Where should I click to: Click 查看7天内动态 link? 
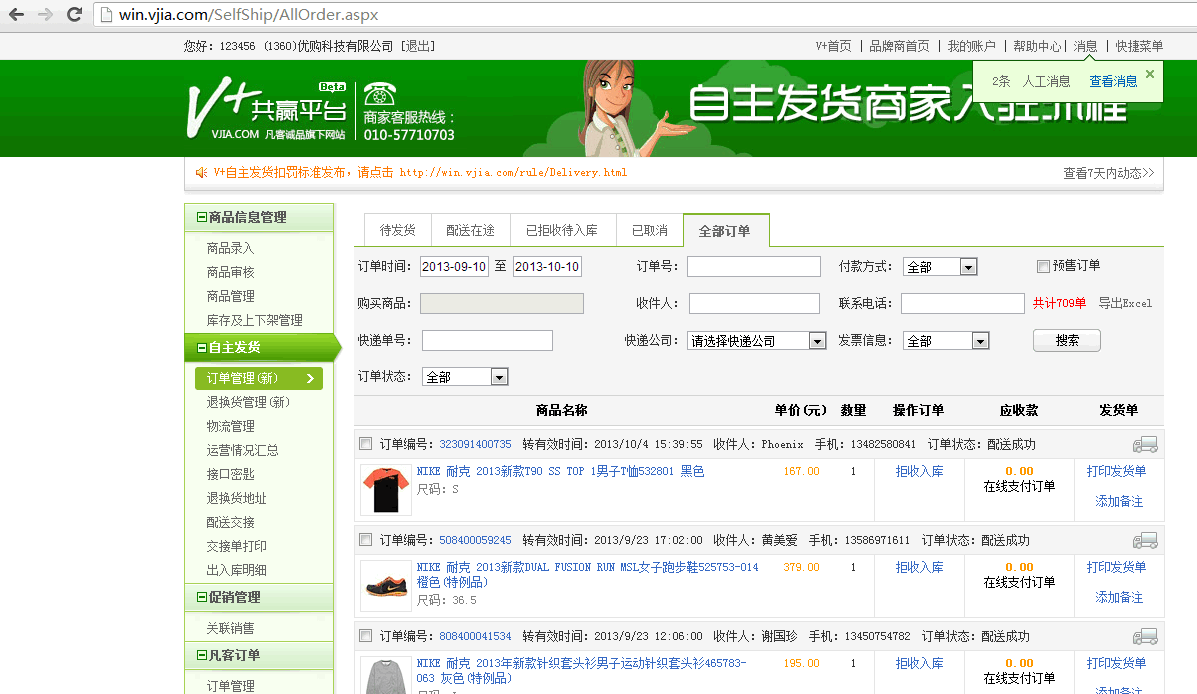coord(1108,173)
